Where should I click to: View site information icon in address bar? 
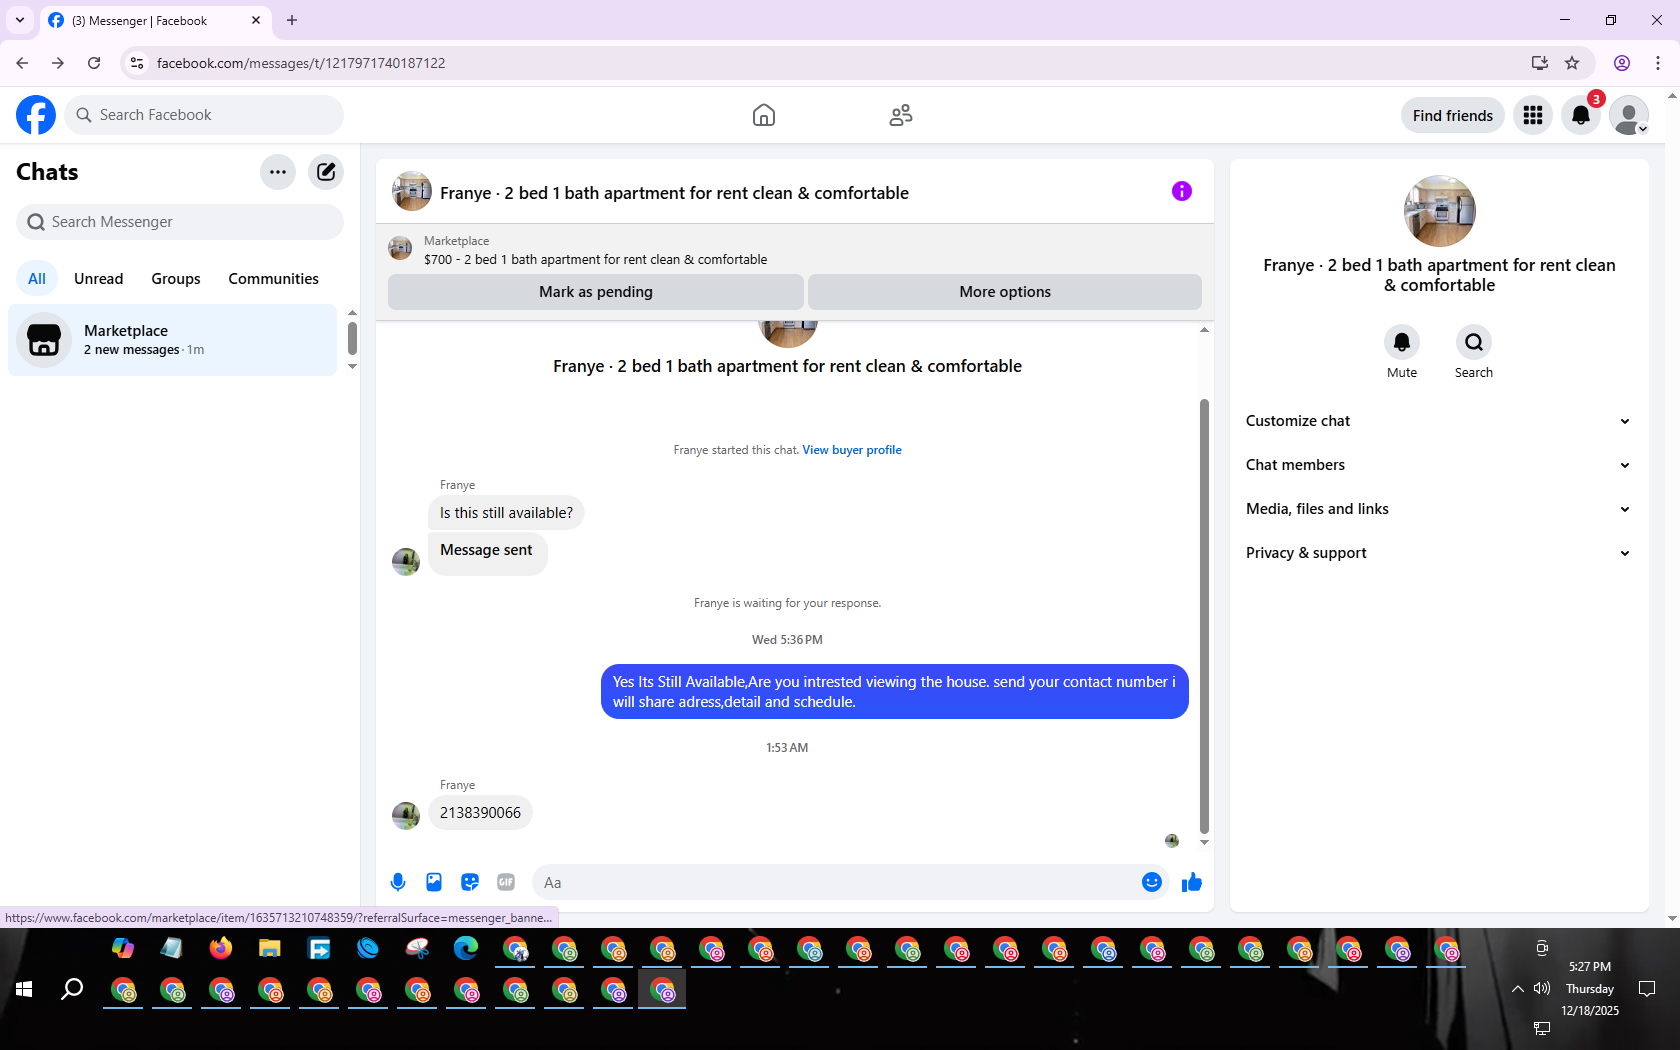(137, 63)
